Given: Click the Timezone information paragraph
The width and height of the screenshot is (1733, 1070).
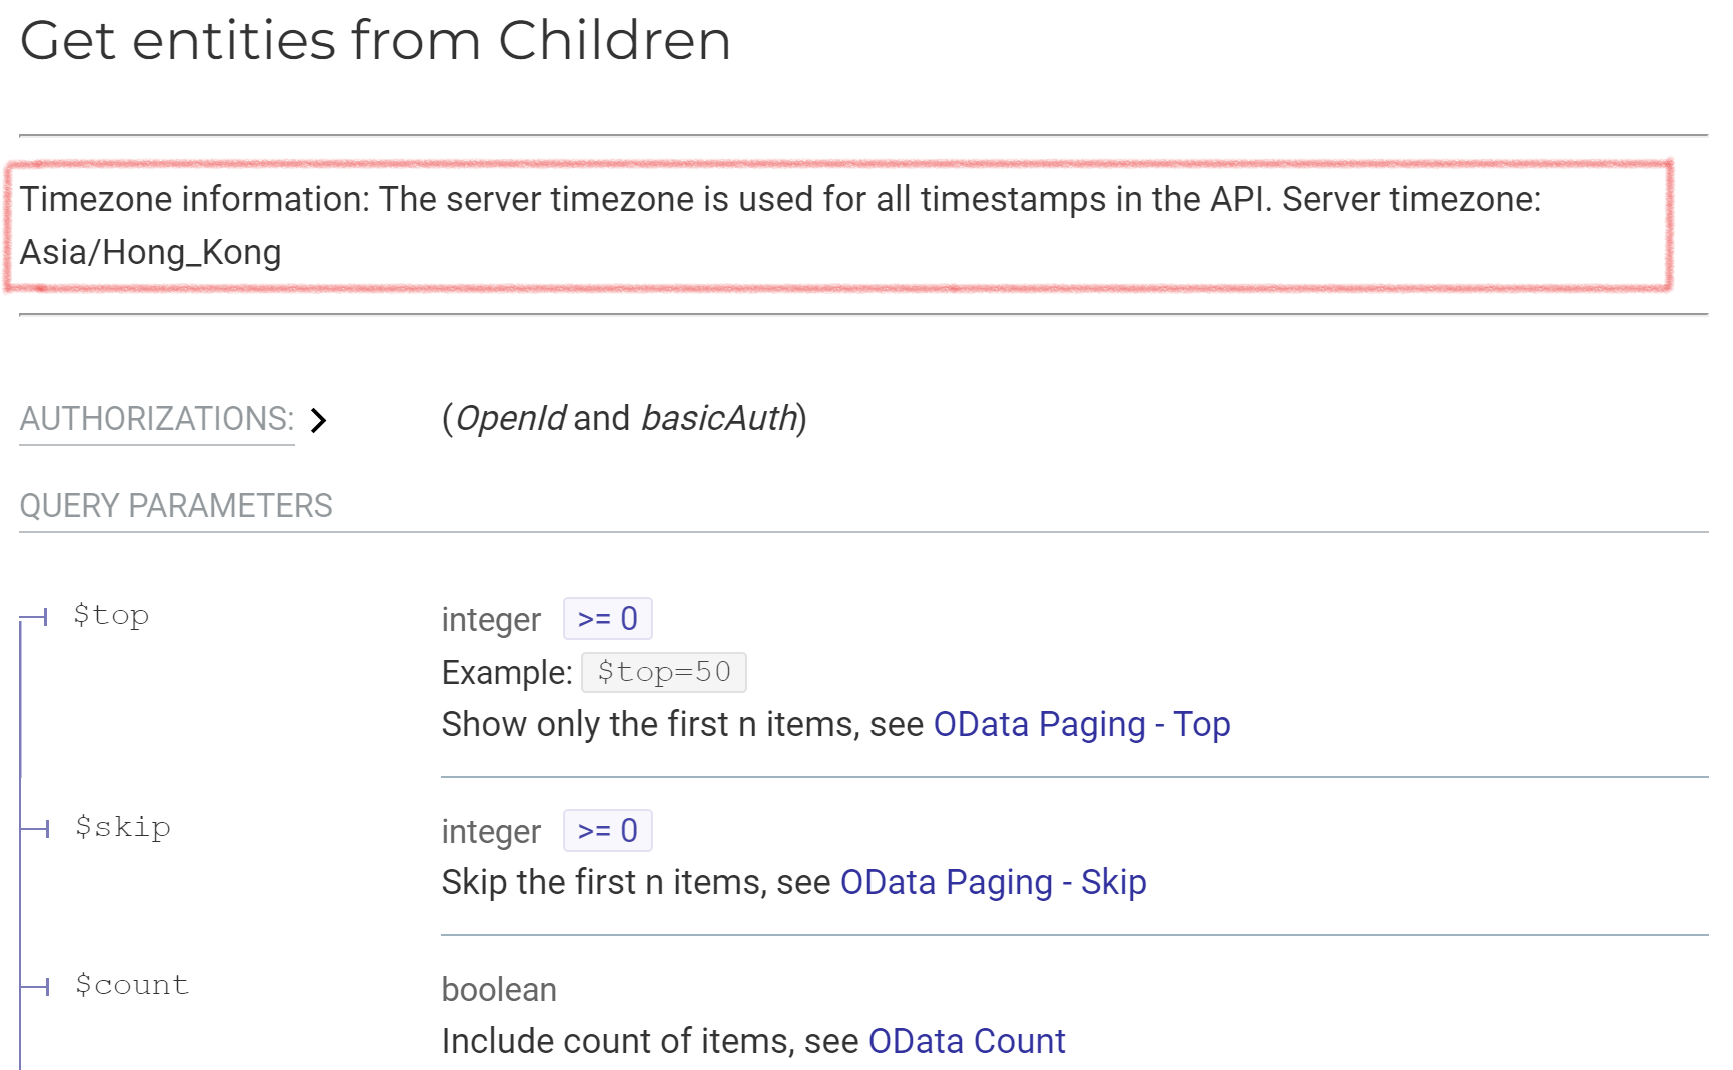Looking at the screenshot, I should (780, 199).
